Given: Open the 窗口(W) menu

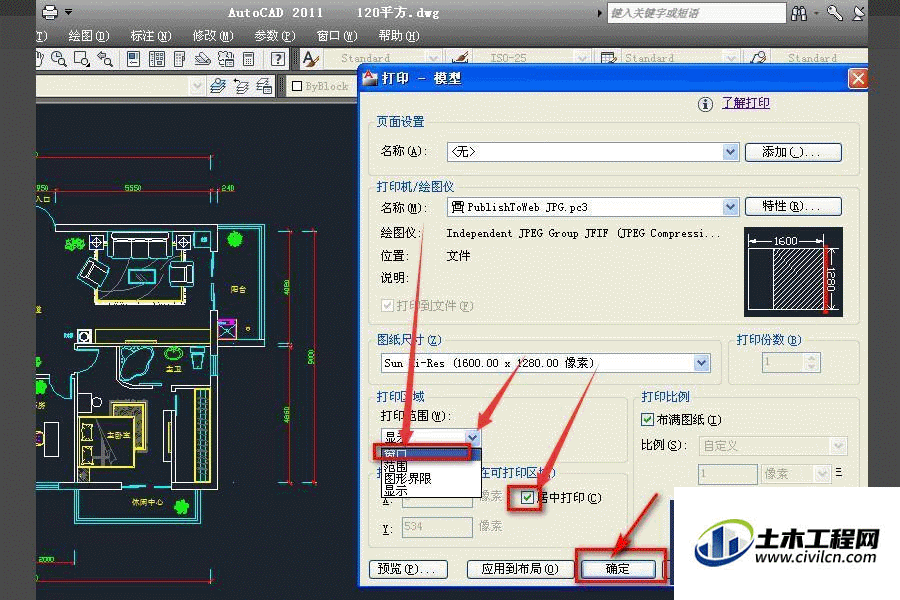Looking at the screenshot, I should (x=337, y=36).
